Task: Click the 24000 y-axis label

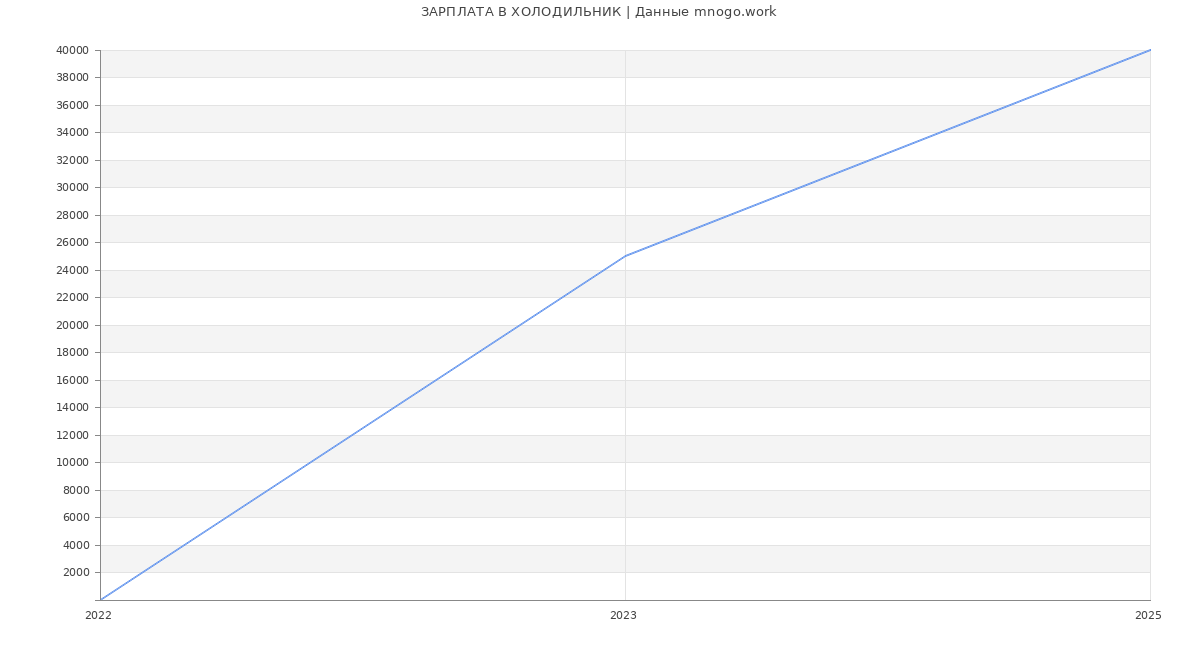Action: point(72,270)
